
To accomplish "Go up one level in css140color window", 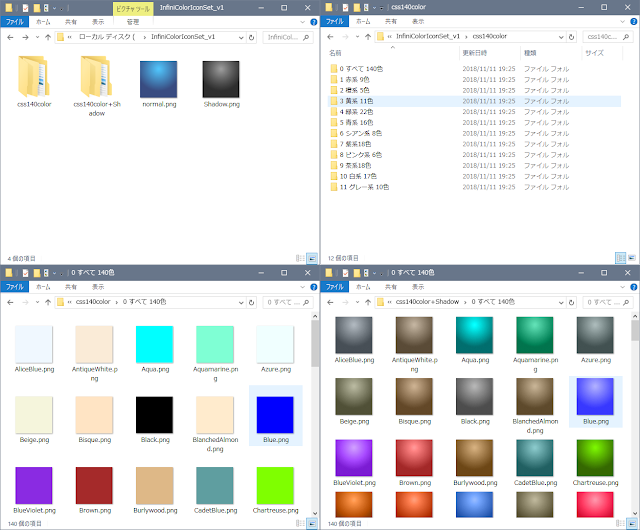I will tap(368, 37).
